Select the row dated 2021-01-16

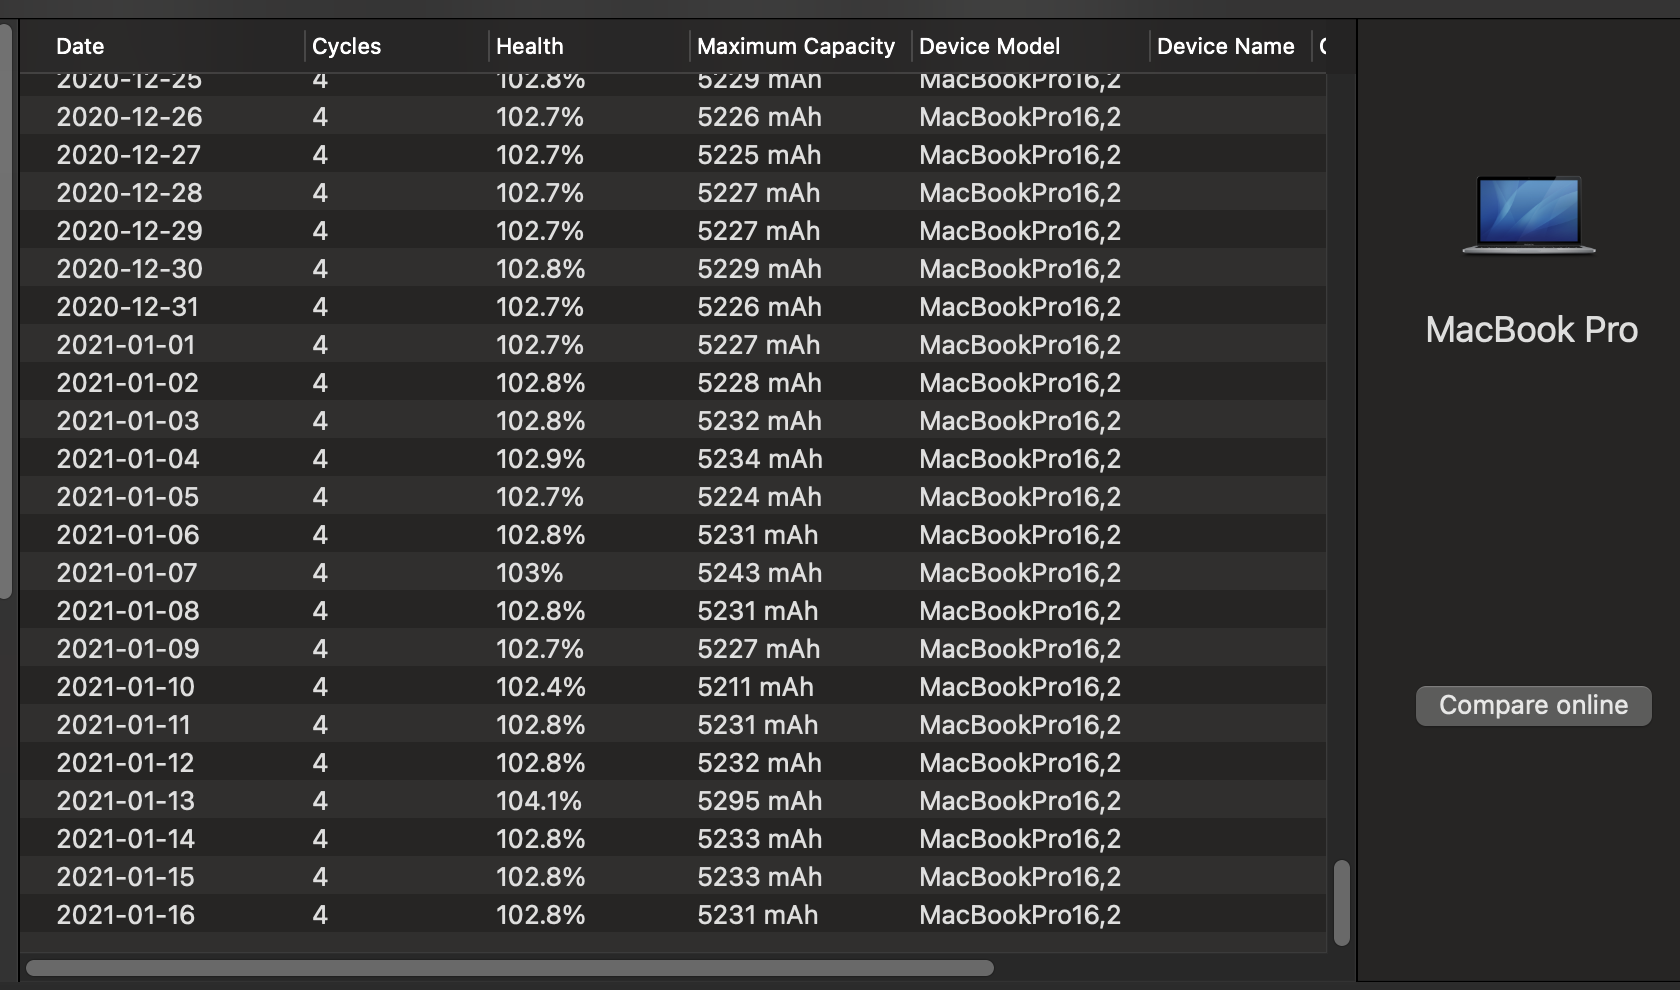click(x=673, y=915)
